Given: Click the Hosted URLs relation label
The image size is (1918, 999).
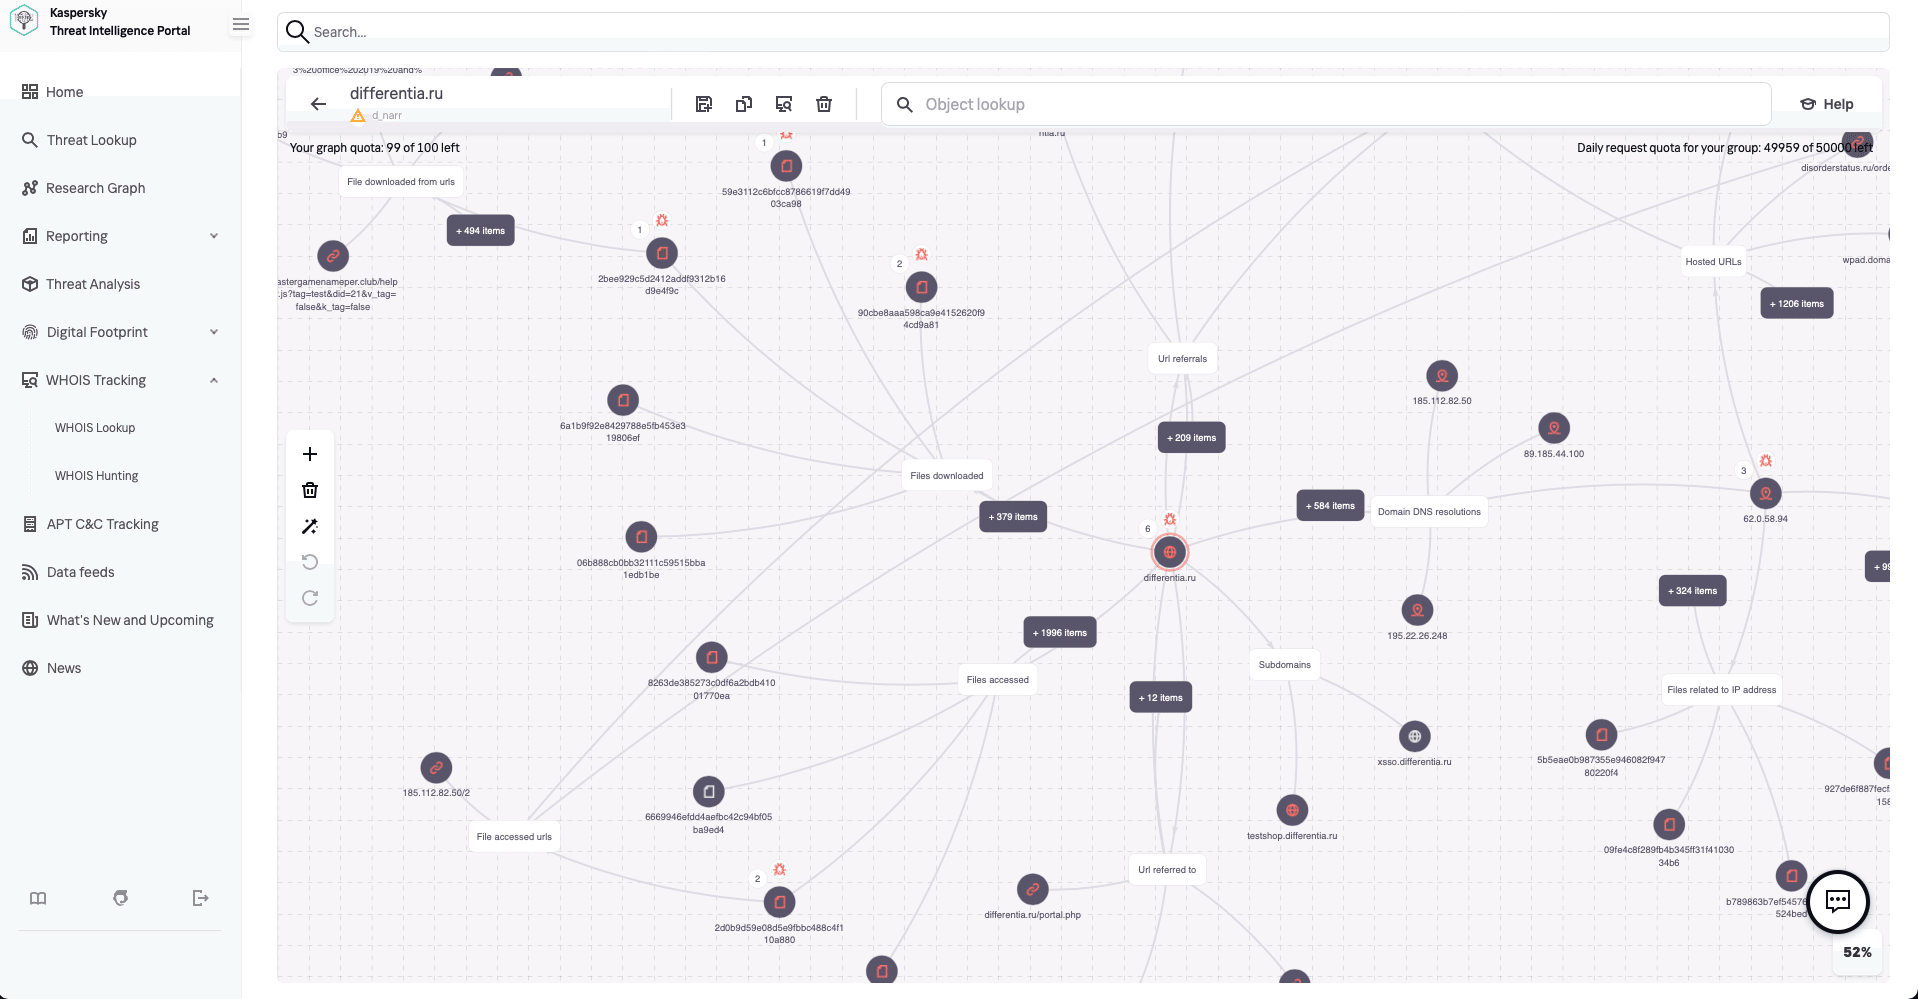Looking at the screenshot, I should pos(1713,262).
